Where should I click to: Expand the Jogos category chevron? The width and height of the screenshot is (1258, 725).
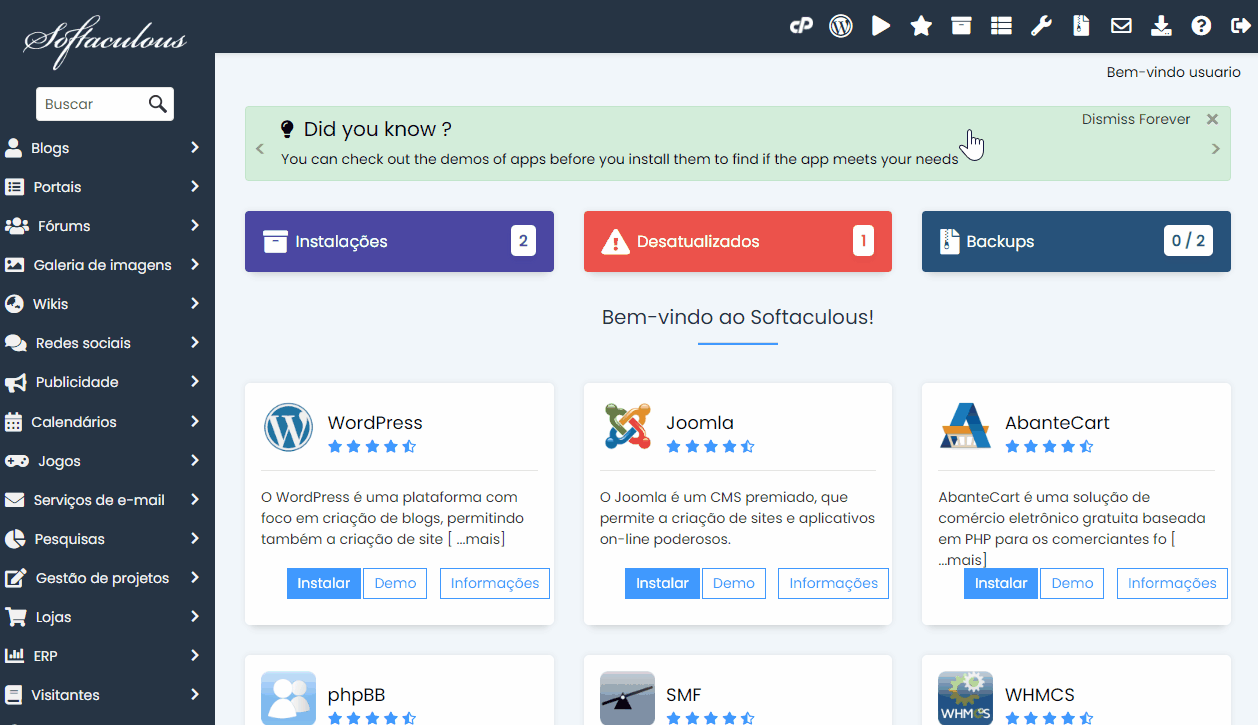(195, 461)
